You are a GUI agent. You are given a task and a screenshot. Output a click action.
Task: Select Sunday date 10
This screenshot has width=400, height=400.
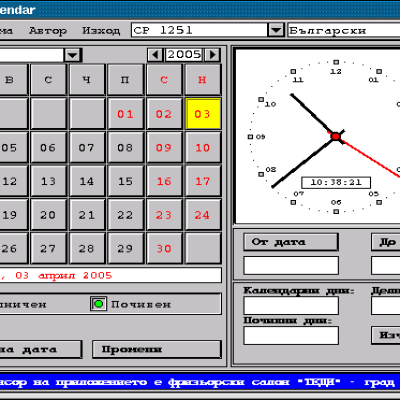(203, 147)
